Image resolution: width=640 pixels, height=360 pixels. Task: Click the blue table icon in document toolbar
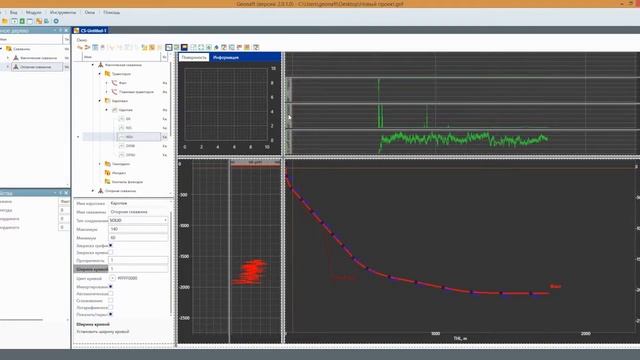pos(95,47)
